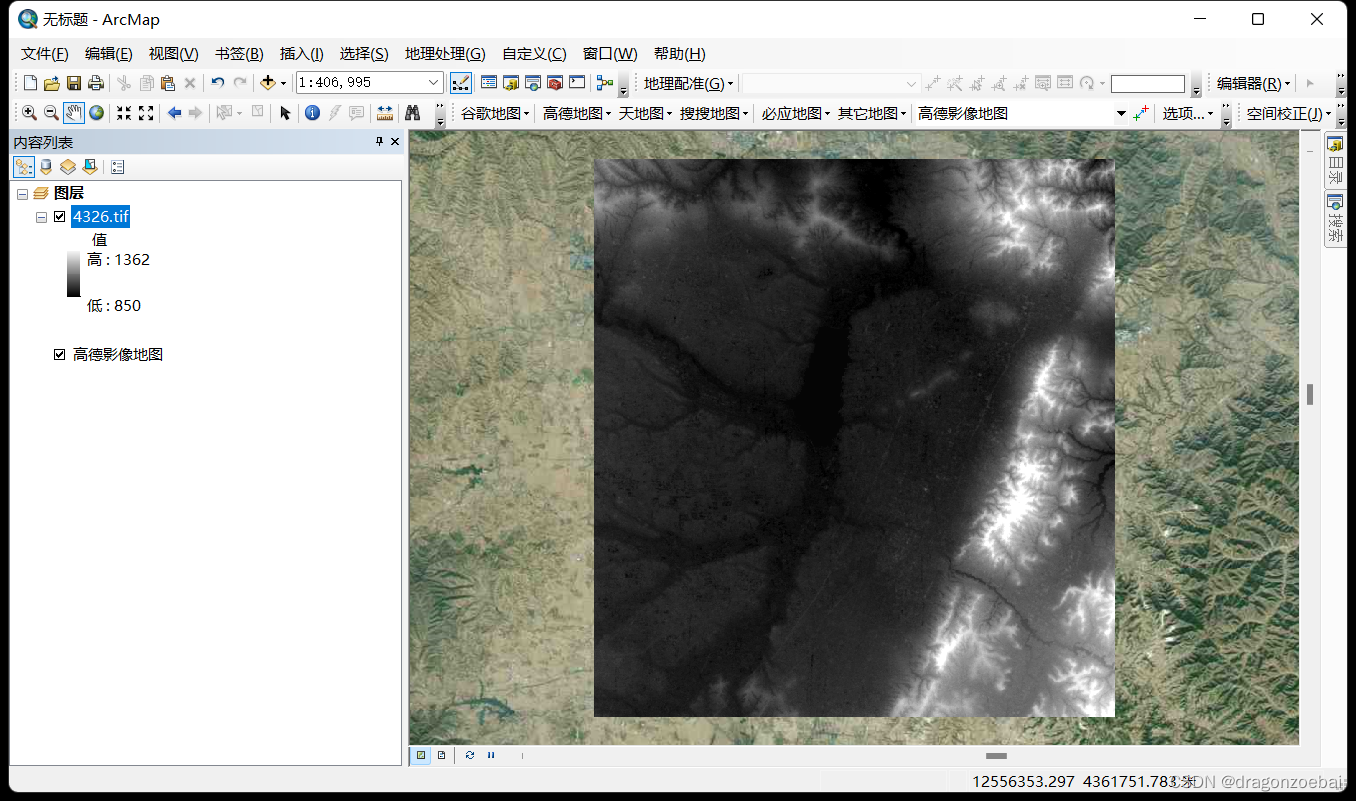Click the Measure tool icon
This screenshot has height=801, width=1356.
coord(385,112)
